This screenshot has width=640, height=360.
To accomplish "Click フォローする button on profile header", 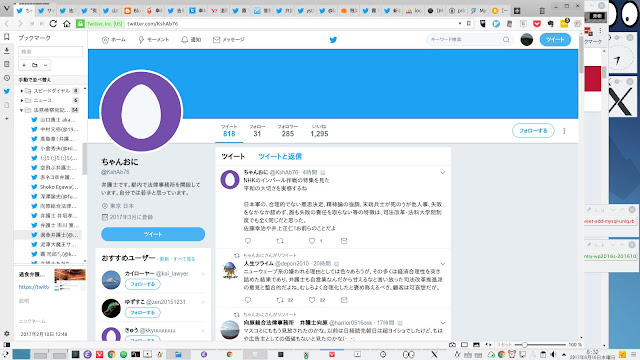I will tap(533, 131).
